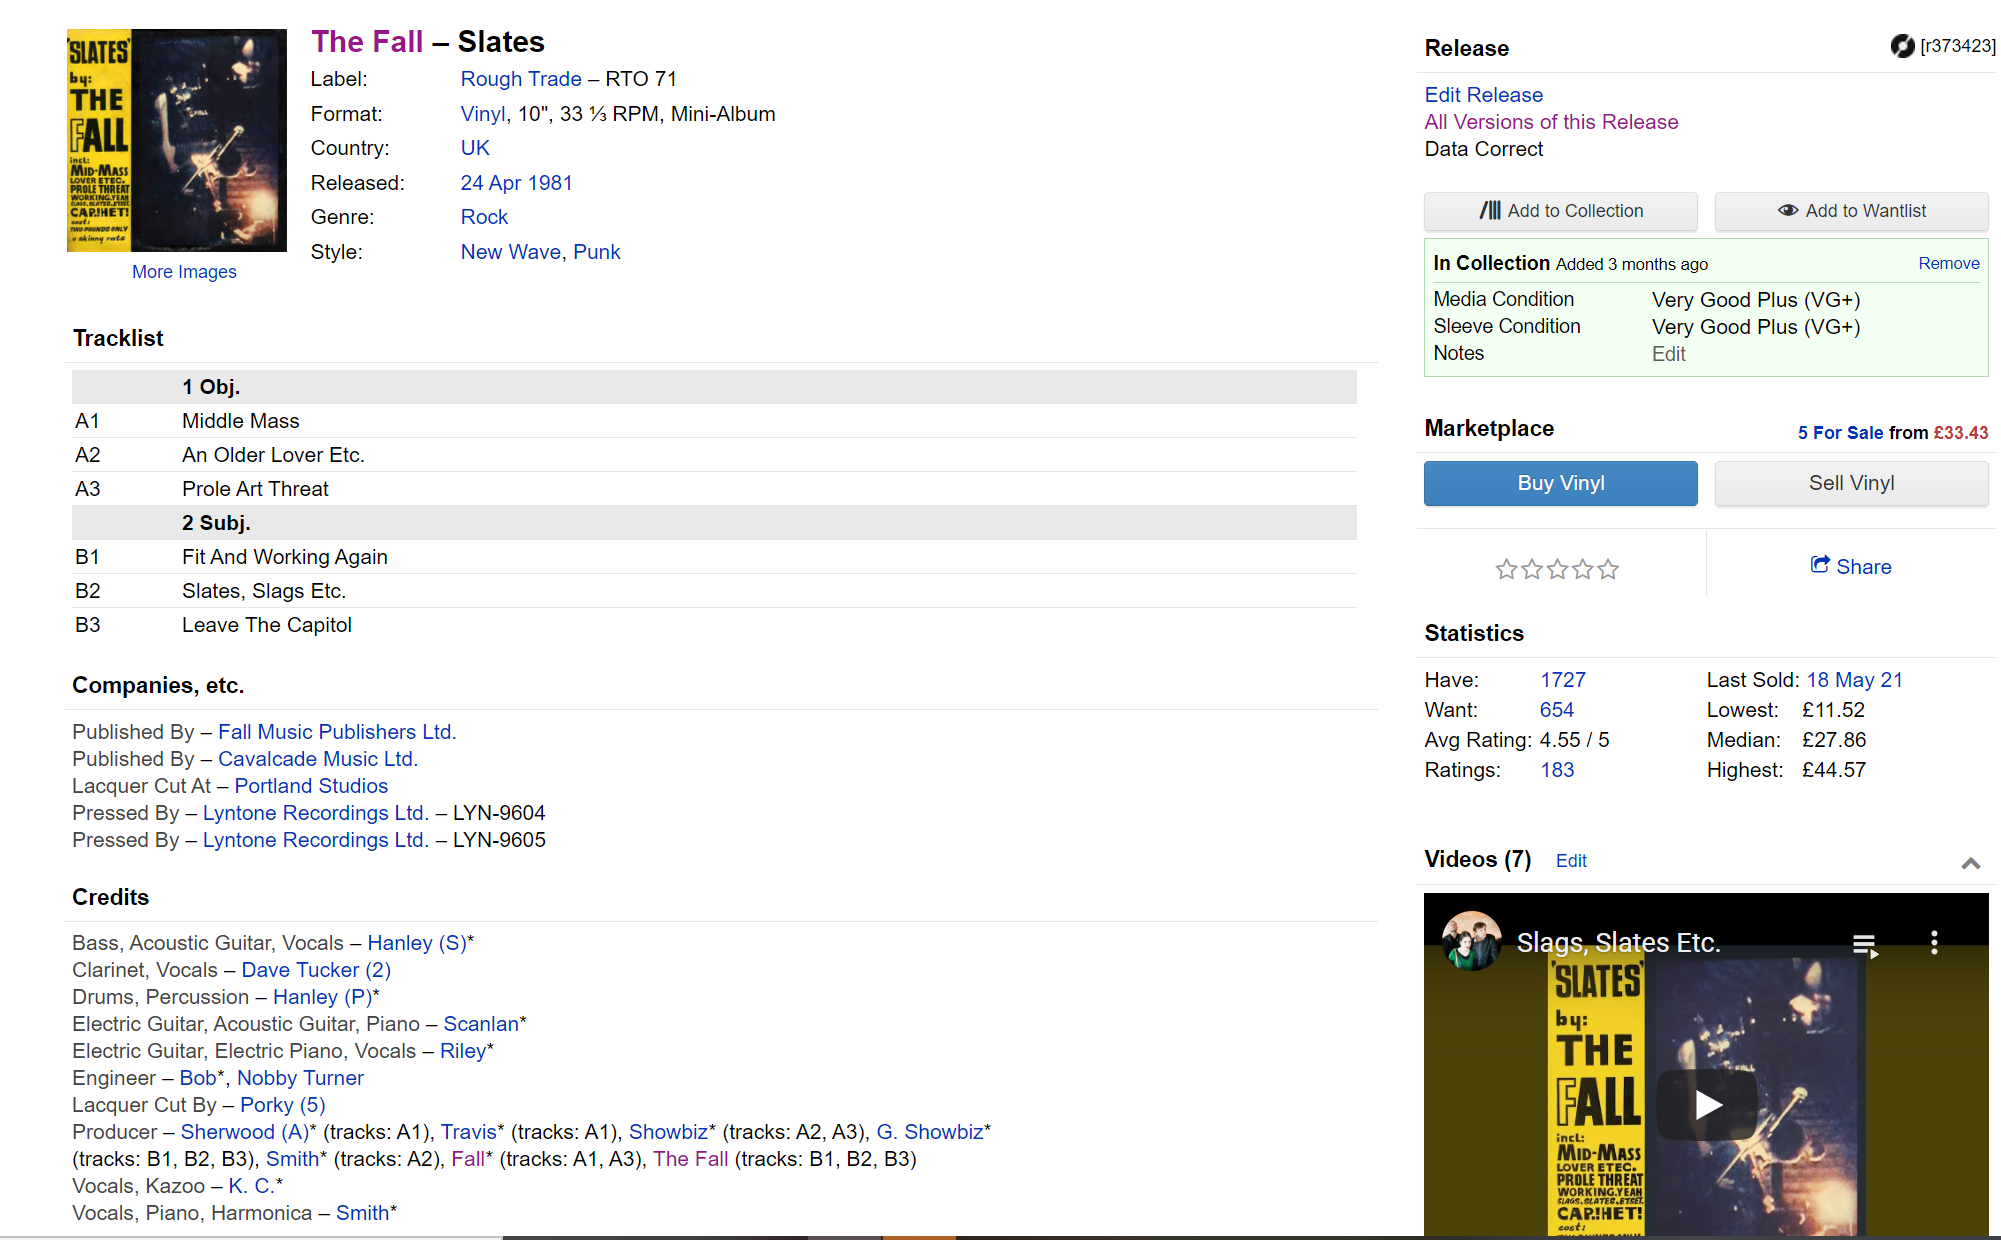Open the Rough Trade label link
This screenshot has height=1240, width=2001.
520,79
